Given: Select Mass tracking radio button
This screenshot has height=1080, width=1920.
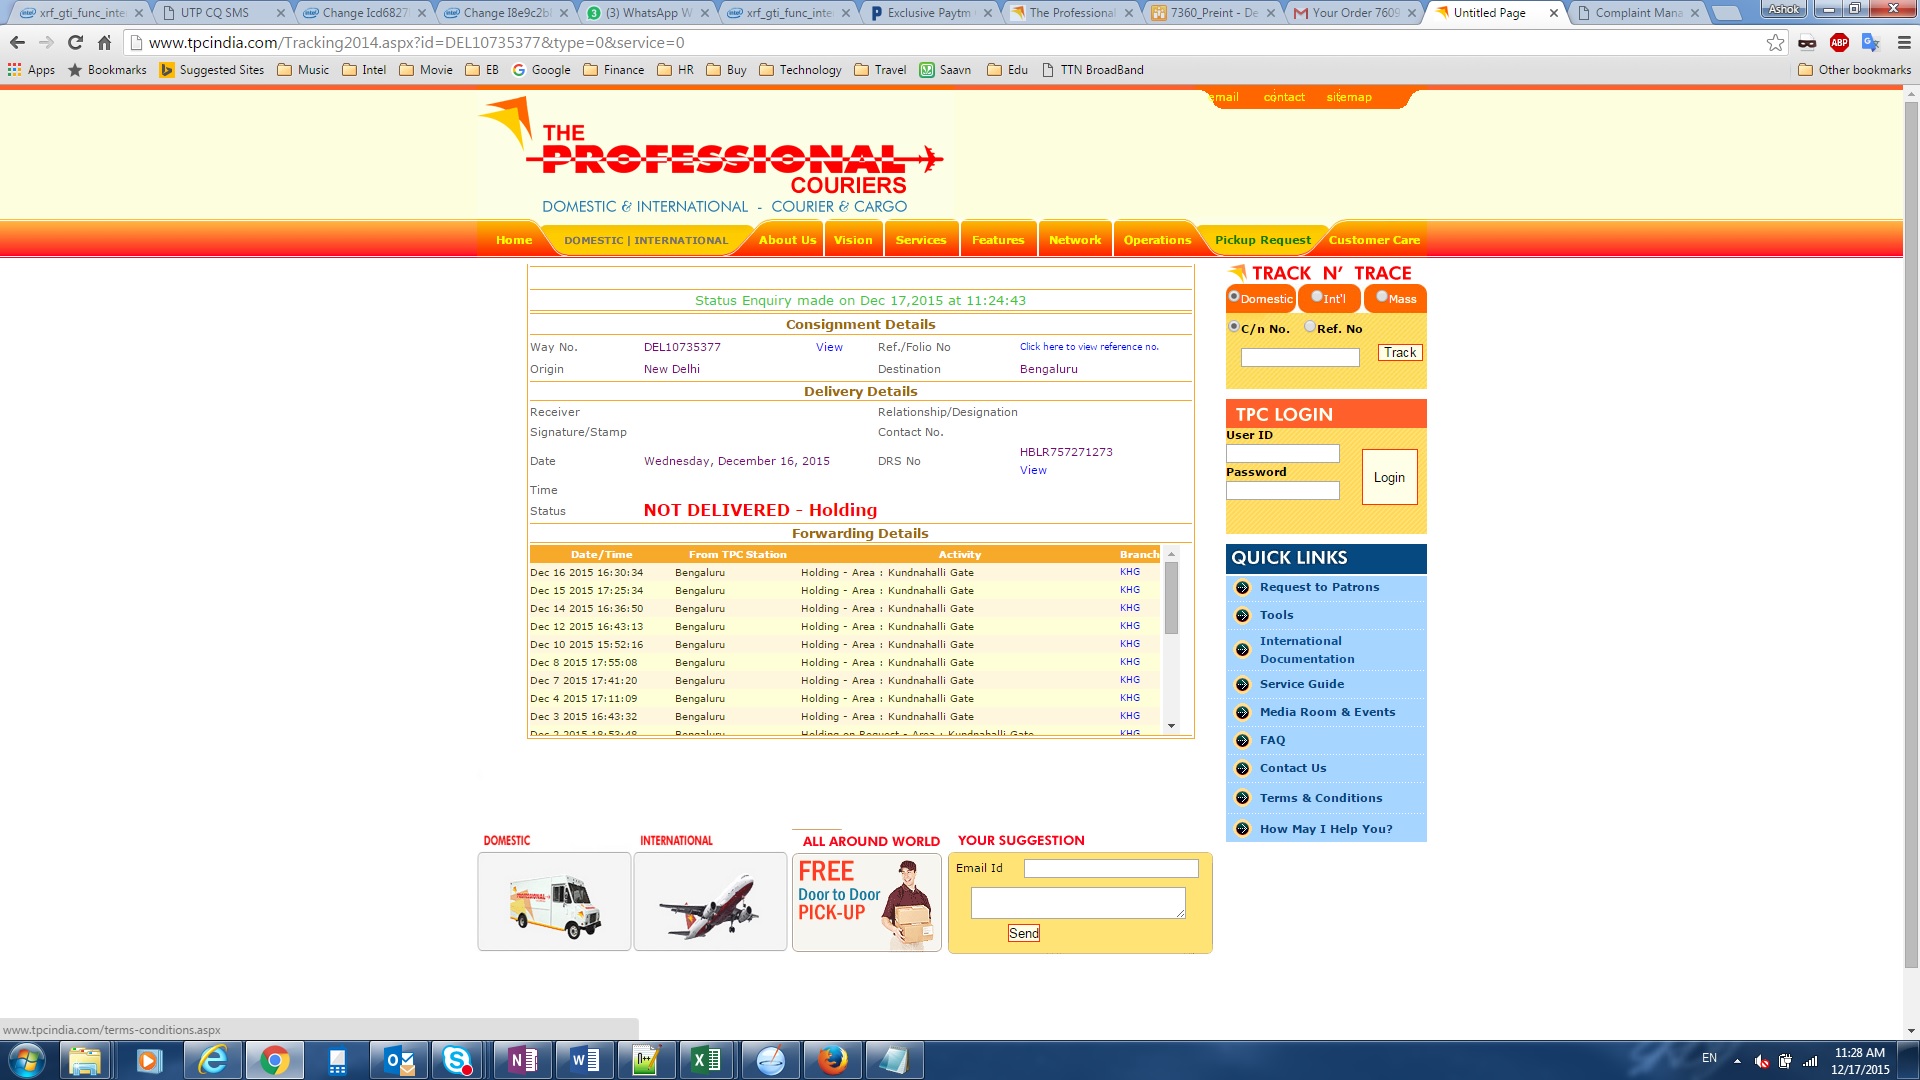Looking at the screenshot, I should click(1382, 297).
